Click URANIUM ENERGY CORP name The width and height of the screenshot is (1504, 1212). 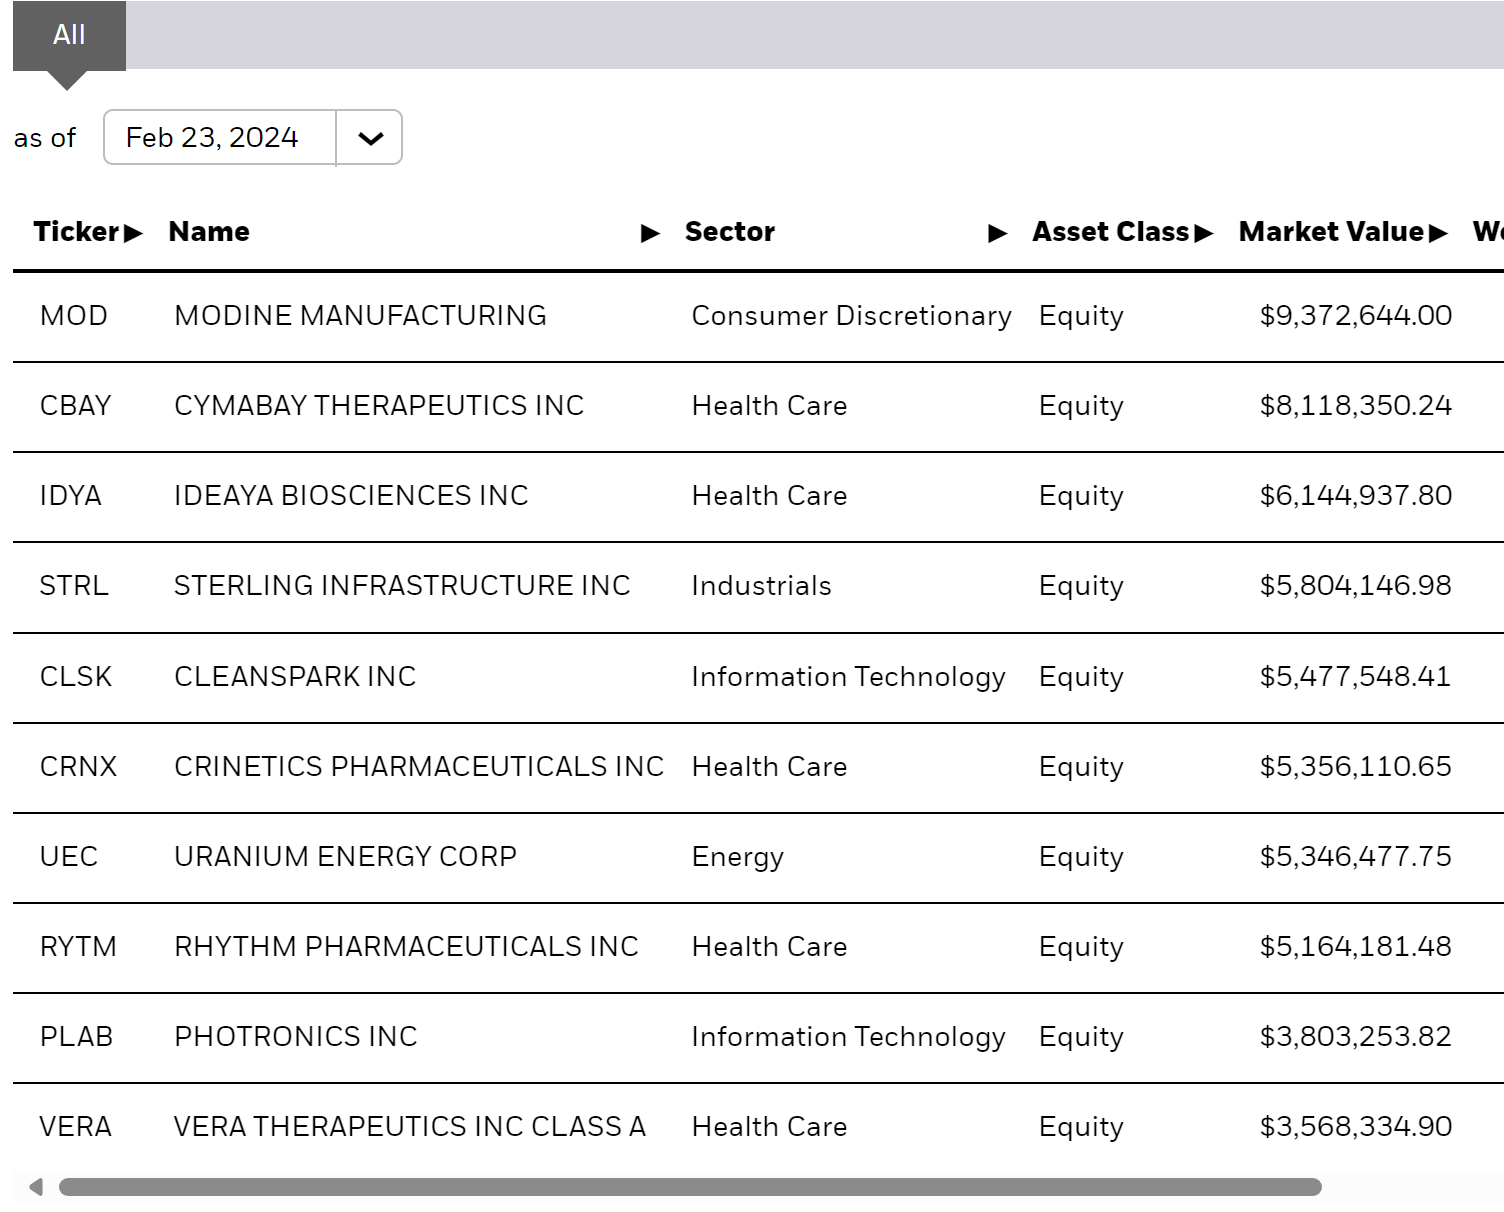click(345, 857)
